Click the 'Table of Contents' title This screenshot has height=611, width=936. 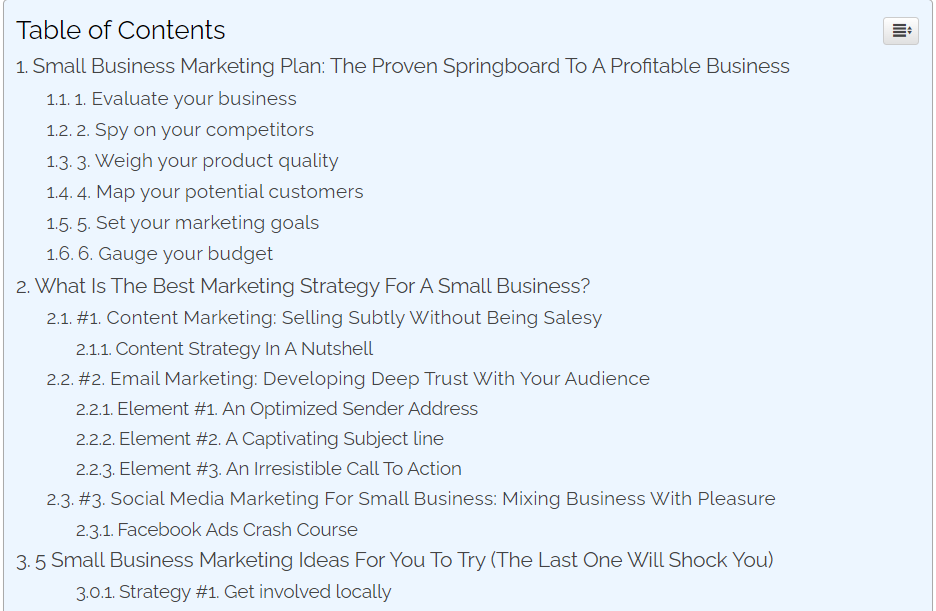(x=121, y=30)
